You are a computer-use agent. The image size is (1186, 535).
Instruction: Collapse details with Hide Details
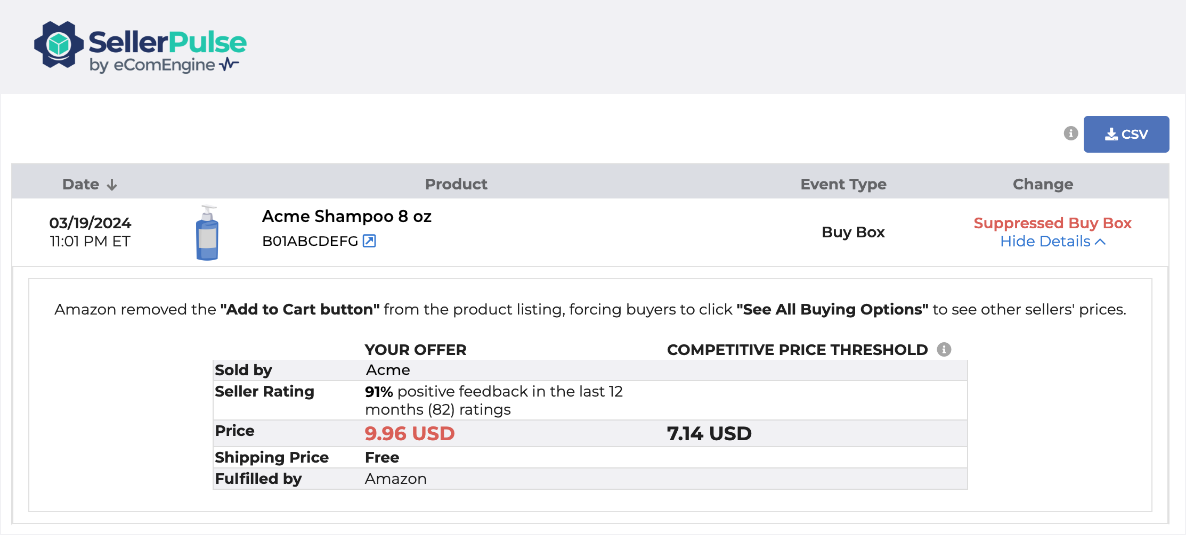pos(1045,241)
